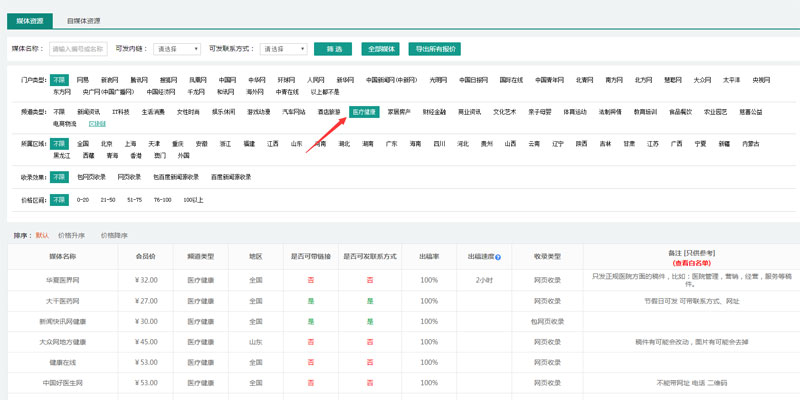Choose 香港 in the region filter
The width and height of the screenshot is (800, 400).
[136, 156]
